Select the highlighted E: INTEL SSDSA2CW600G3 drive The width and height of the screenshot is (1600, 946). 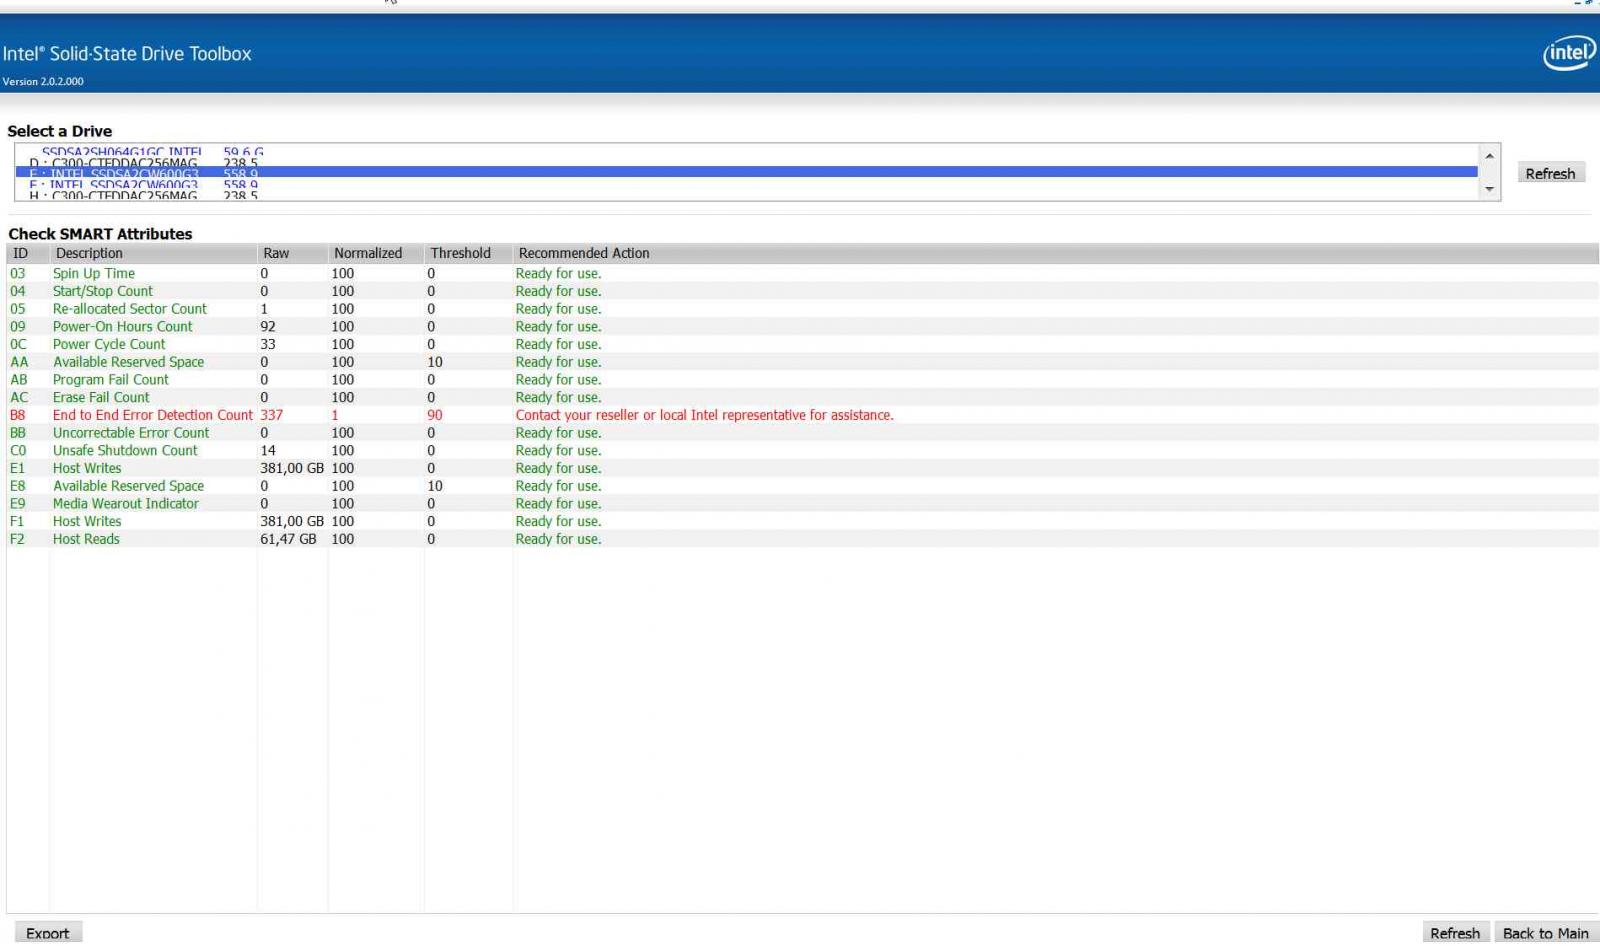point(746,173)
